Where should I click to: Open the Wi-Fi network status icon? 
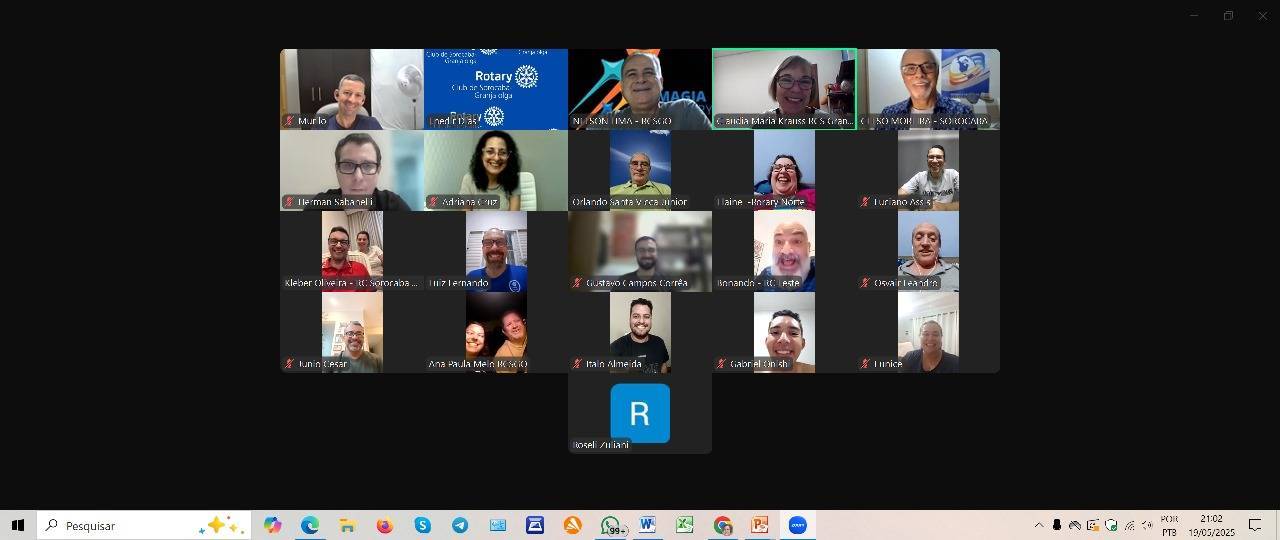click(1129, 525)
